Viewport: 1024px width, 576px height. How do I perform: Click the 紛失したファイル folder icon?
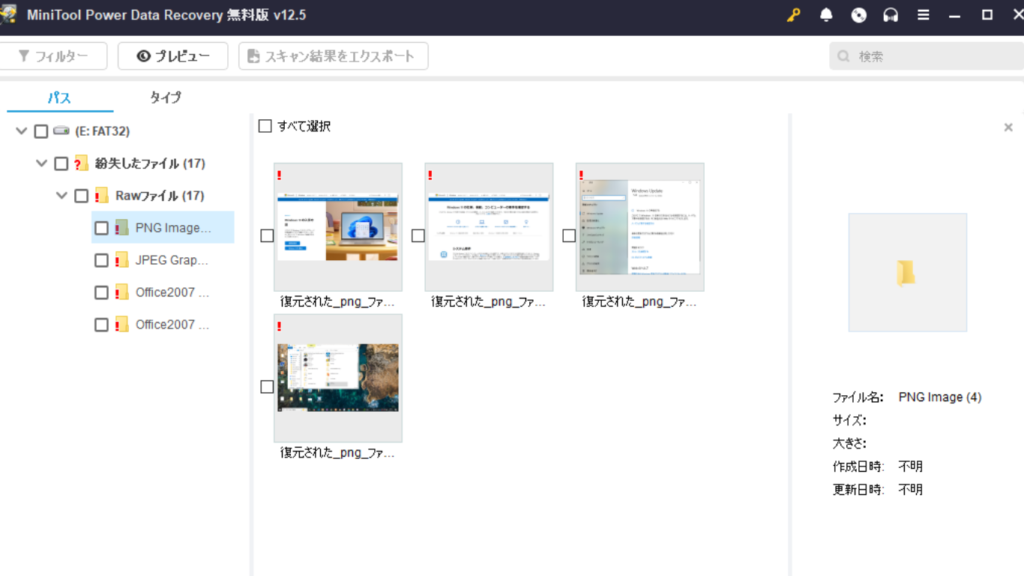(x=81, y=163)
